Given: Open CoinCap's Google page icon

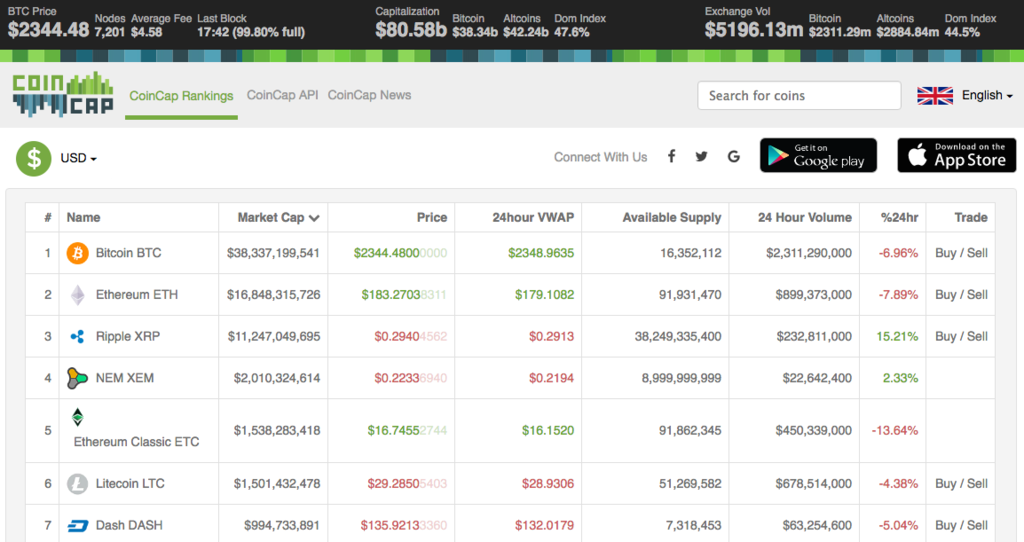Looking at the screenshot, I should [x=733, y=157].
